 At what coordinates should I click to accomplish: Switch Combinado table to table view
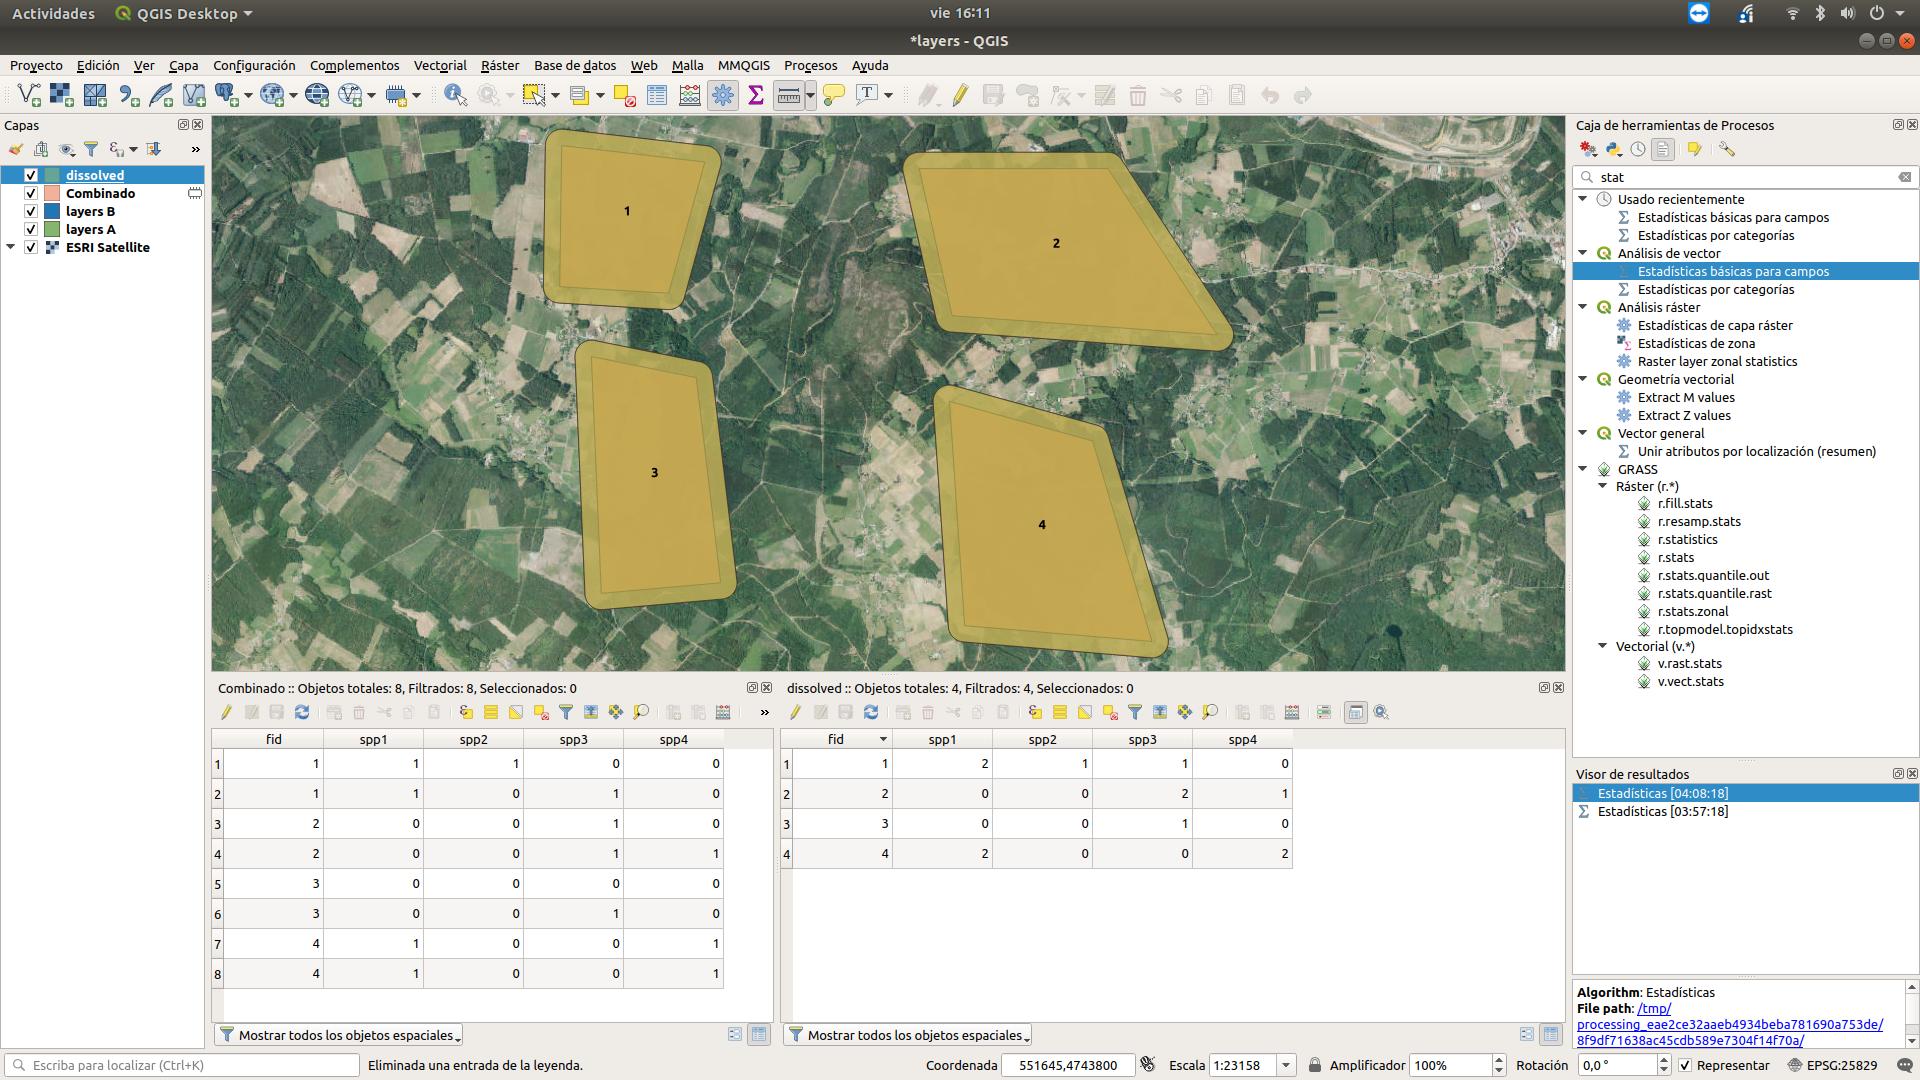pyautogui.click(x=759, y=1035)
